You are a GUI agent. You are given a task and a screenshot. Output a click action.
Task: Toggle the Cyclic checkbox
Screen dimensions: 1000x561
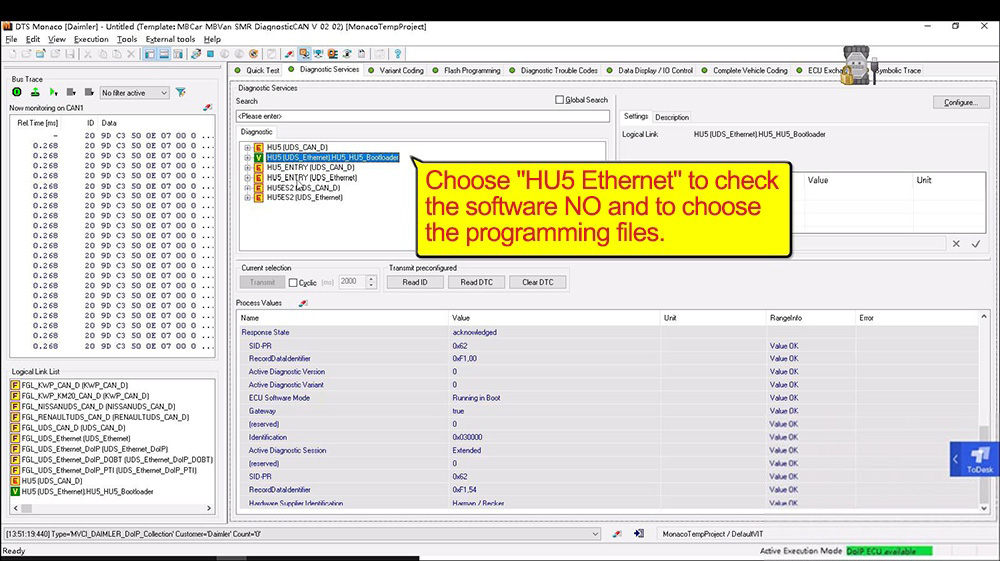pos(293,282)
